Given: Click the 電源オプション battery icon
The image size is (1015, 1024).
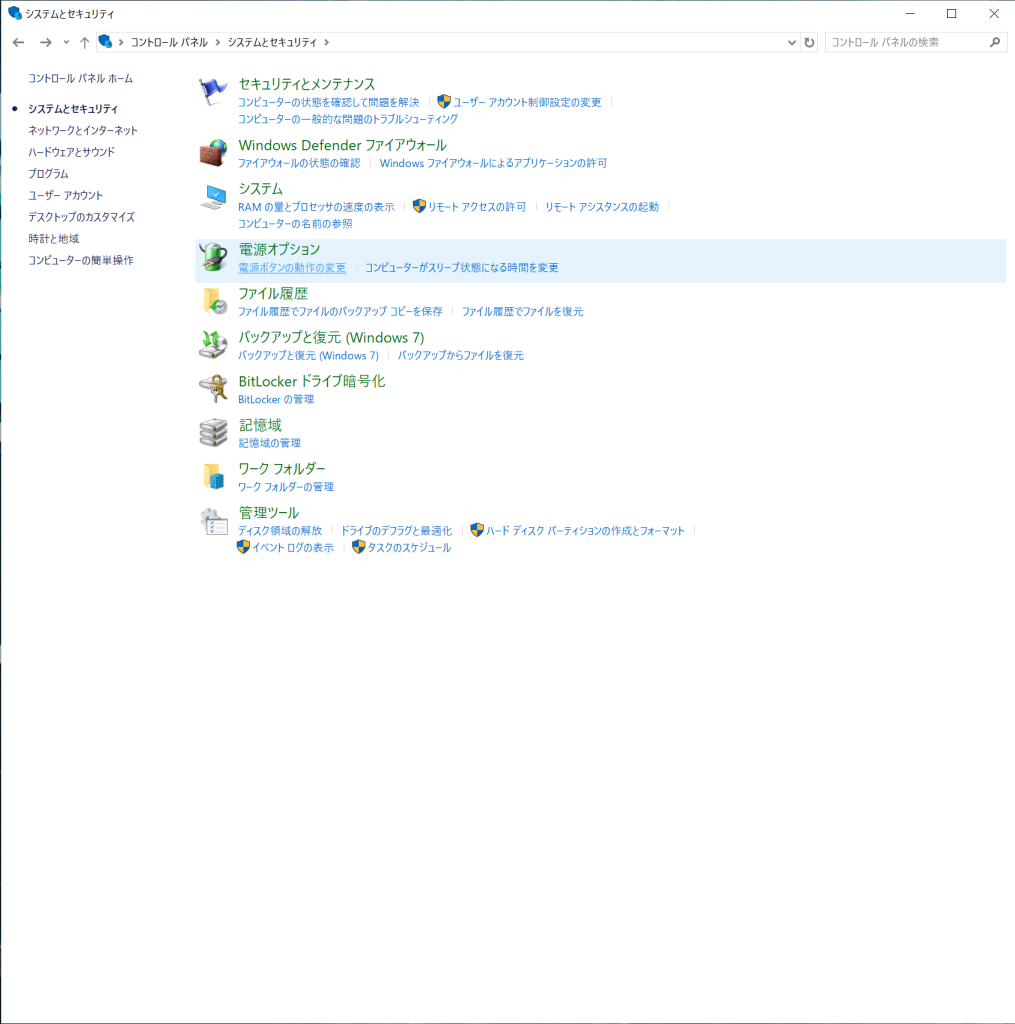Looking at the screenshot, I should [213, 257].
